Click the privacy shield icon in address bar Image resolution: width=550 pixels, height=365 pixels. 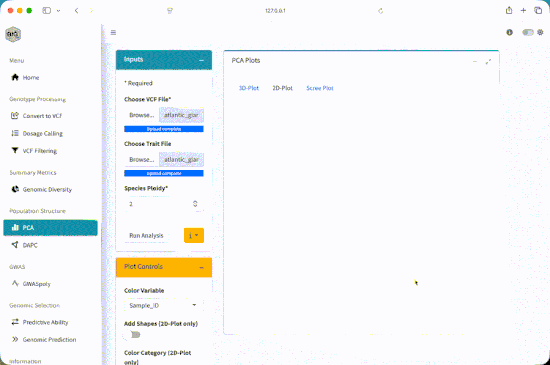point(170,11)
